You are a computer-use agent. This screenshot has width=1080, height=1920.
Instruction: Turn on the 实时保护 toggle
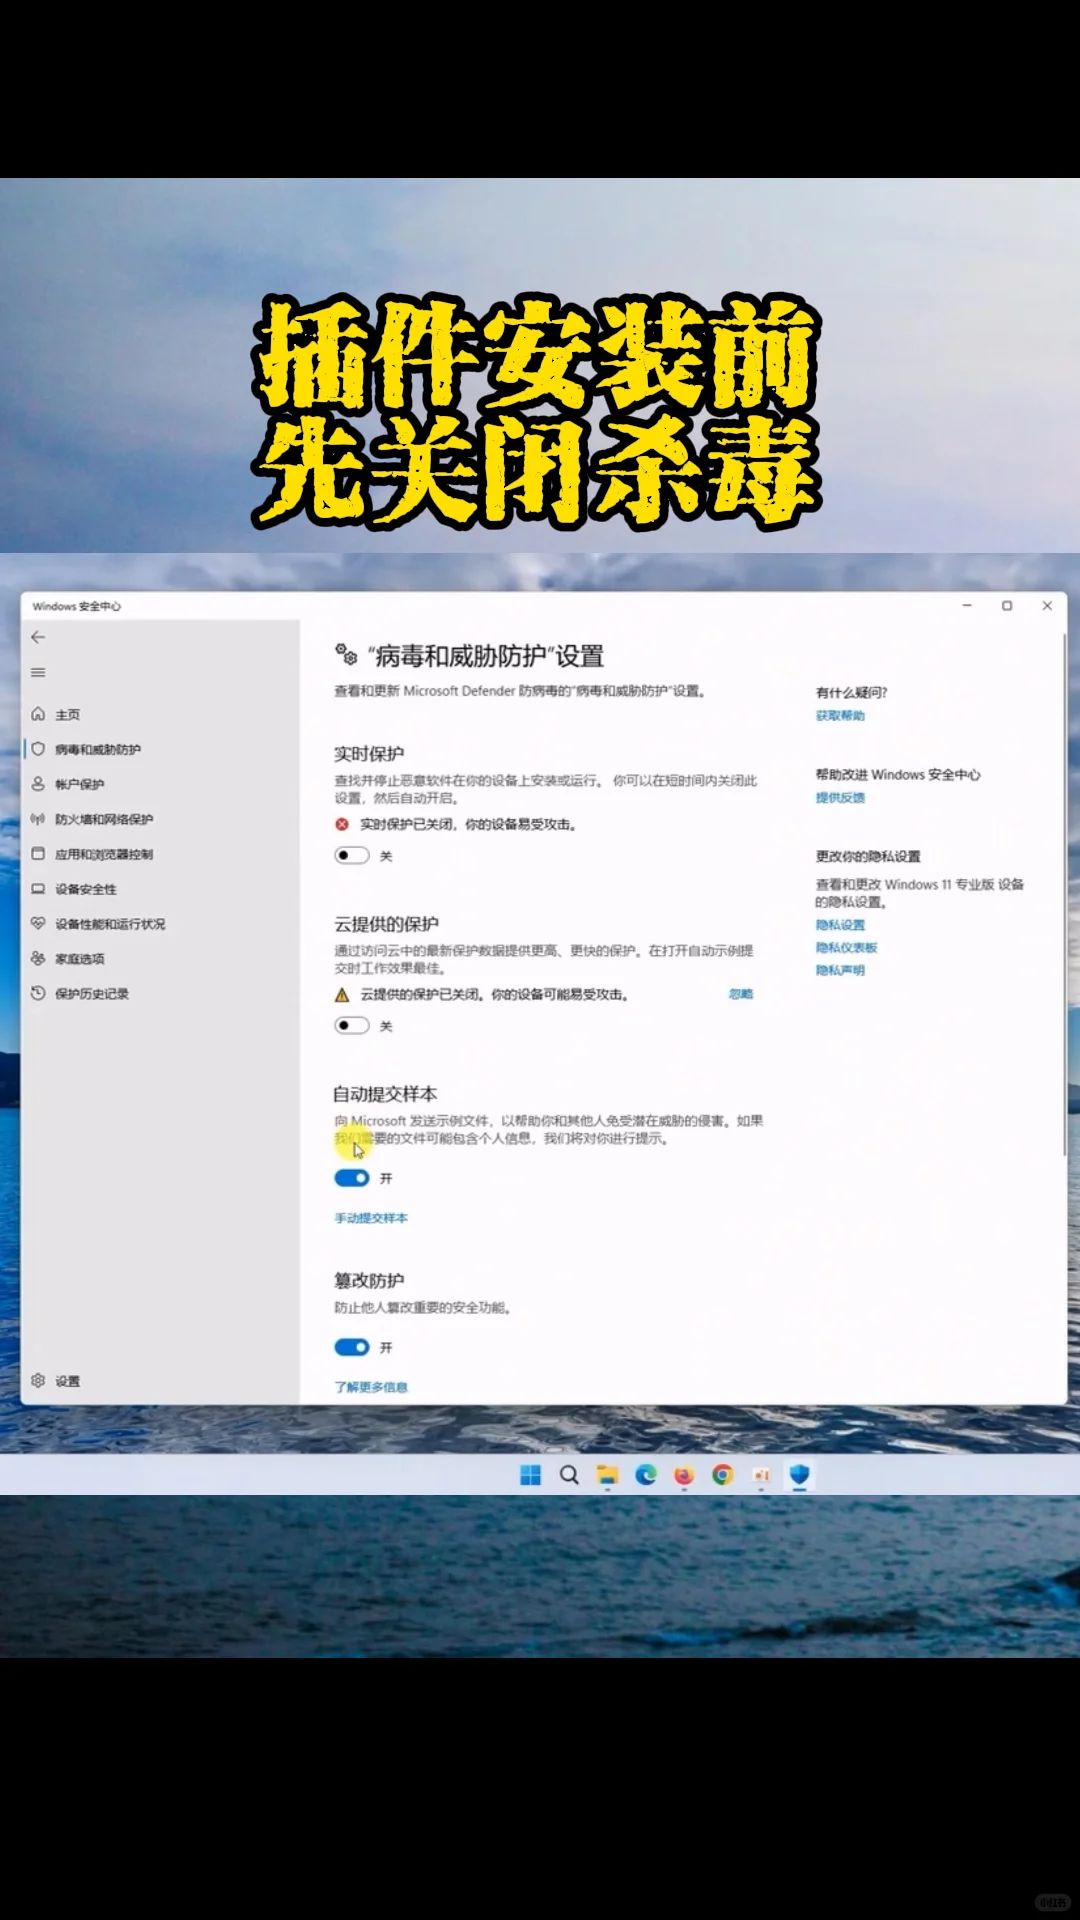pyautogui.click(x=352, y=855)
